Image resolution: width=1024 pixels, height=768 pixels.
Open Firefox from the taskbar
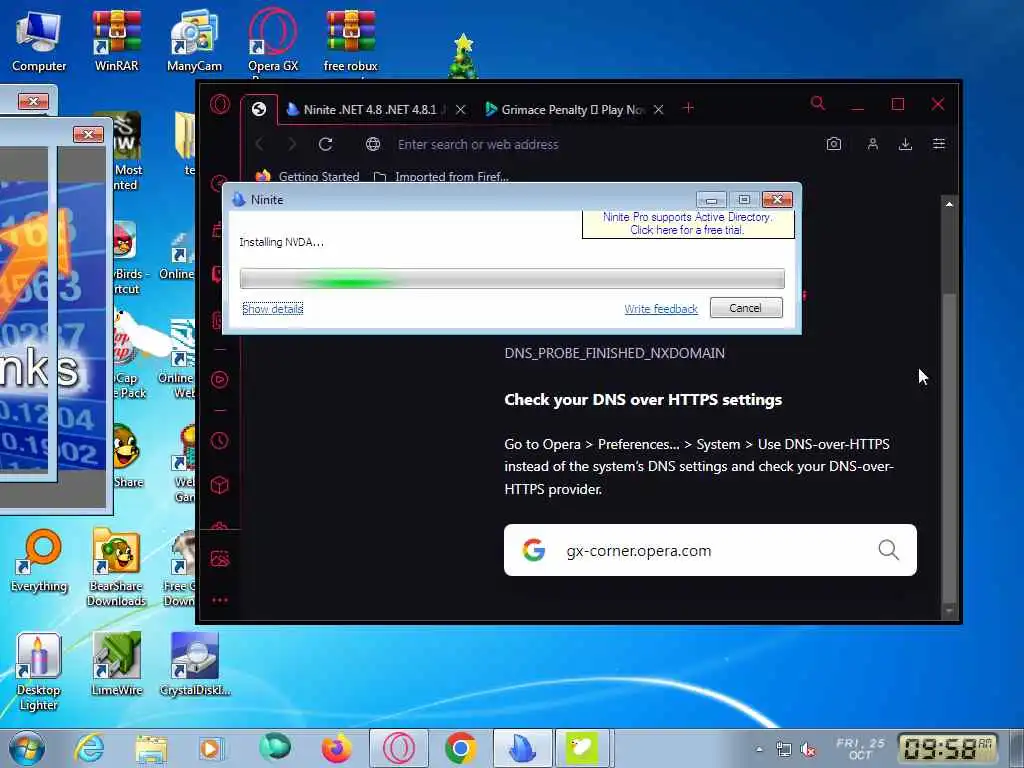click(336, 748)
